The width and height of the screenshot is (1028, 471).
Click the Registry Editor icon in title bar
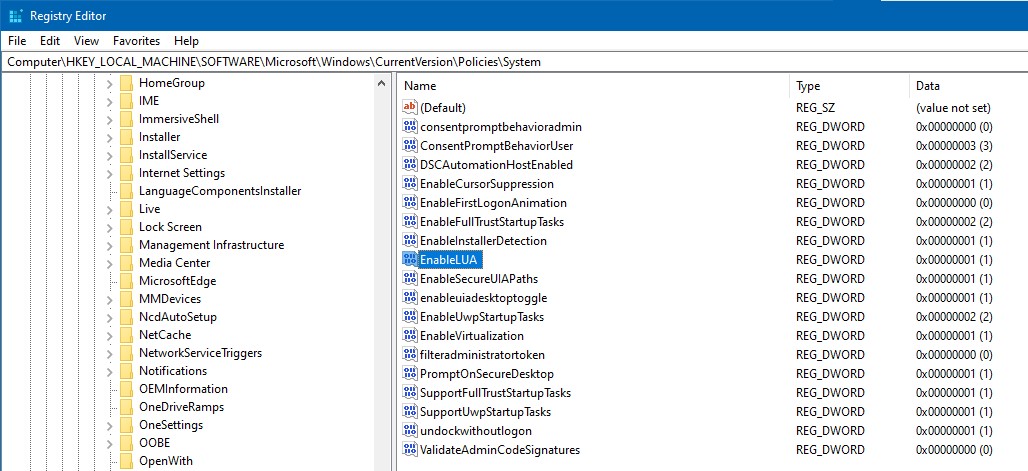(x=15, y=16)
